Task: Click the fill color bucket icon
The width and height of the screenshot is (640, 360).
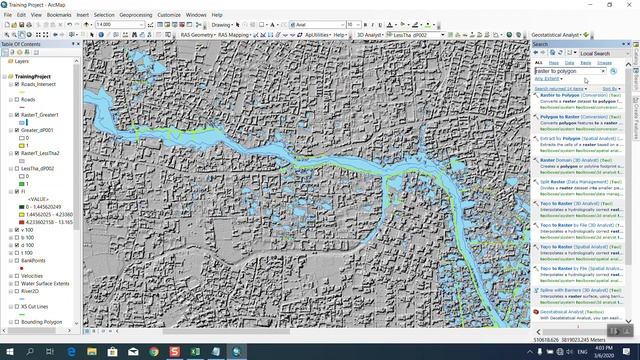Action: [x=402, y=25]
